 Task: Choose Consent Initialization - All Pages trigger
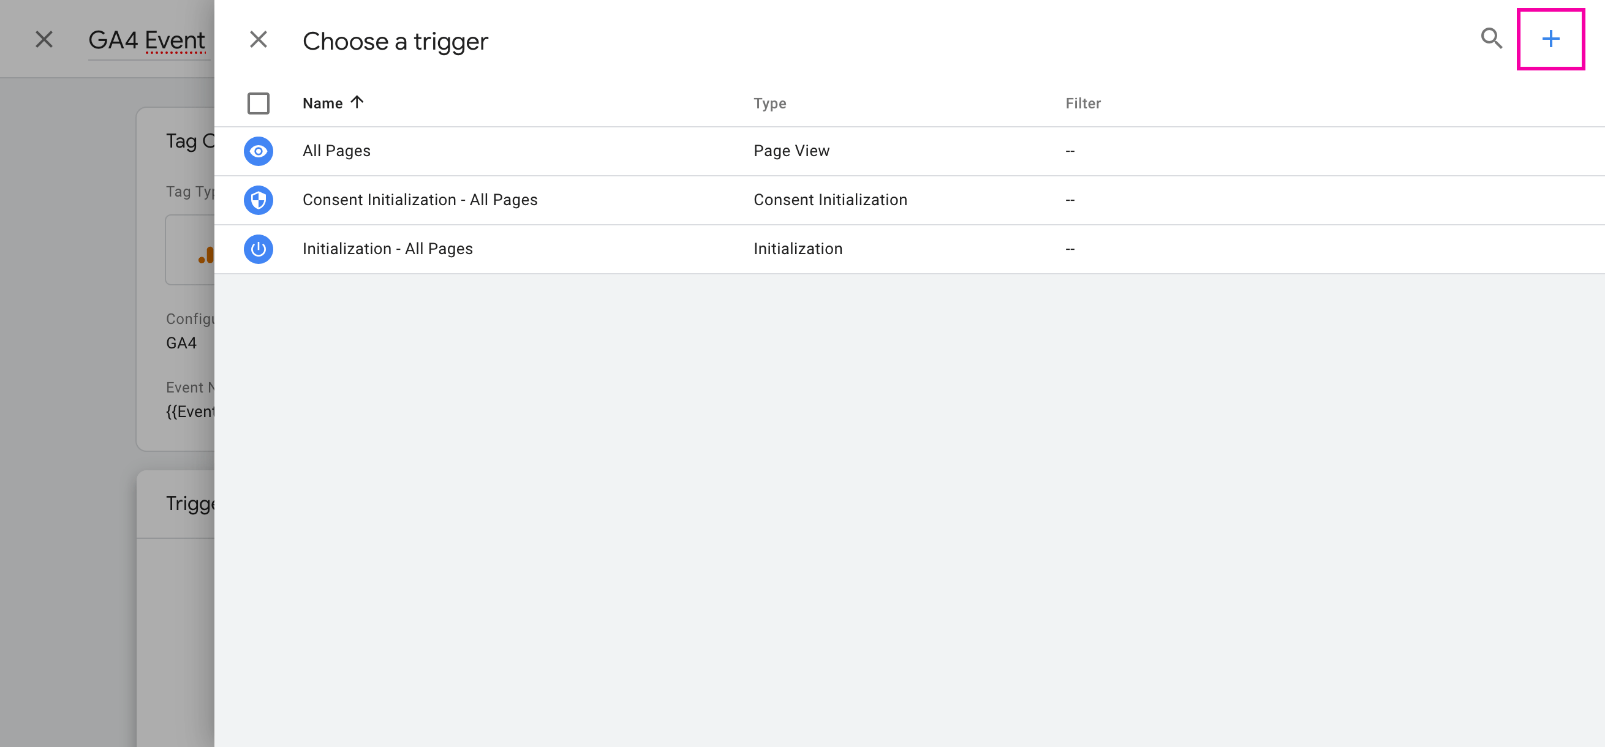tap(420, 200)
